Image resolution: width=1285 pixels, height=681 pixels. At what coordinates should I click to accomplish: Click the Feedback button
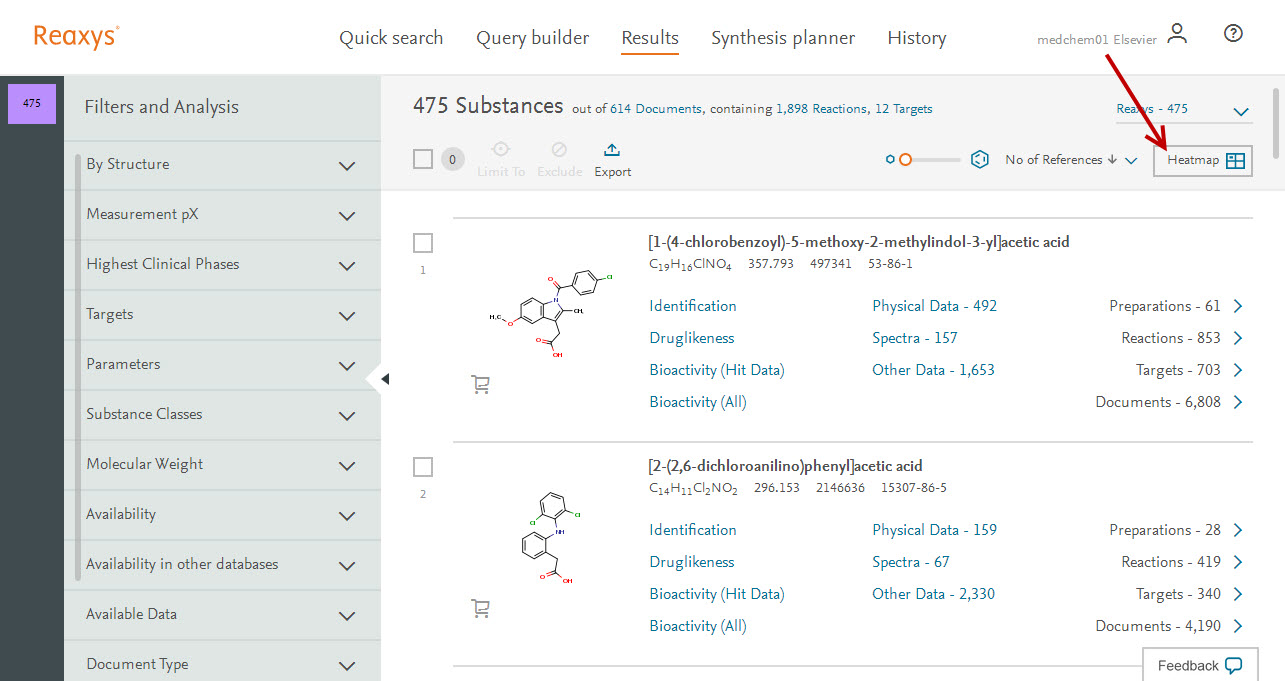pyautogui.click(x=1199, y=665)
